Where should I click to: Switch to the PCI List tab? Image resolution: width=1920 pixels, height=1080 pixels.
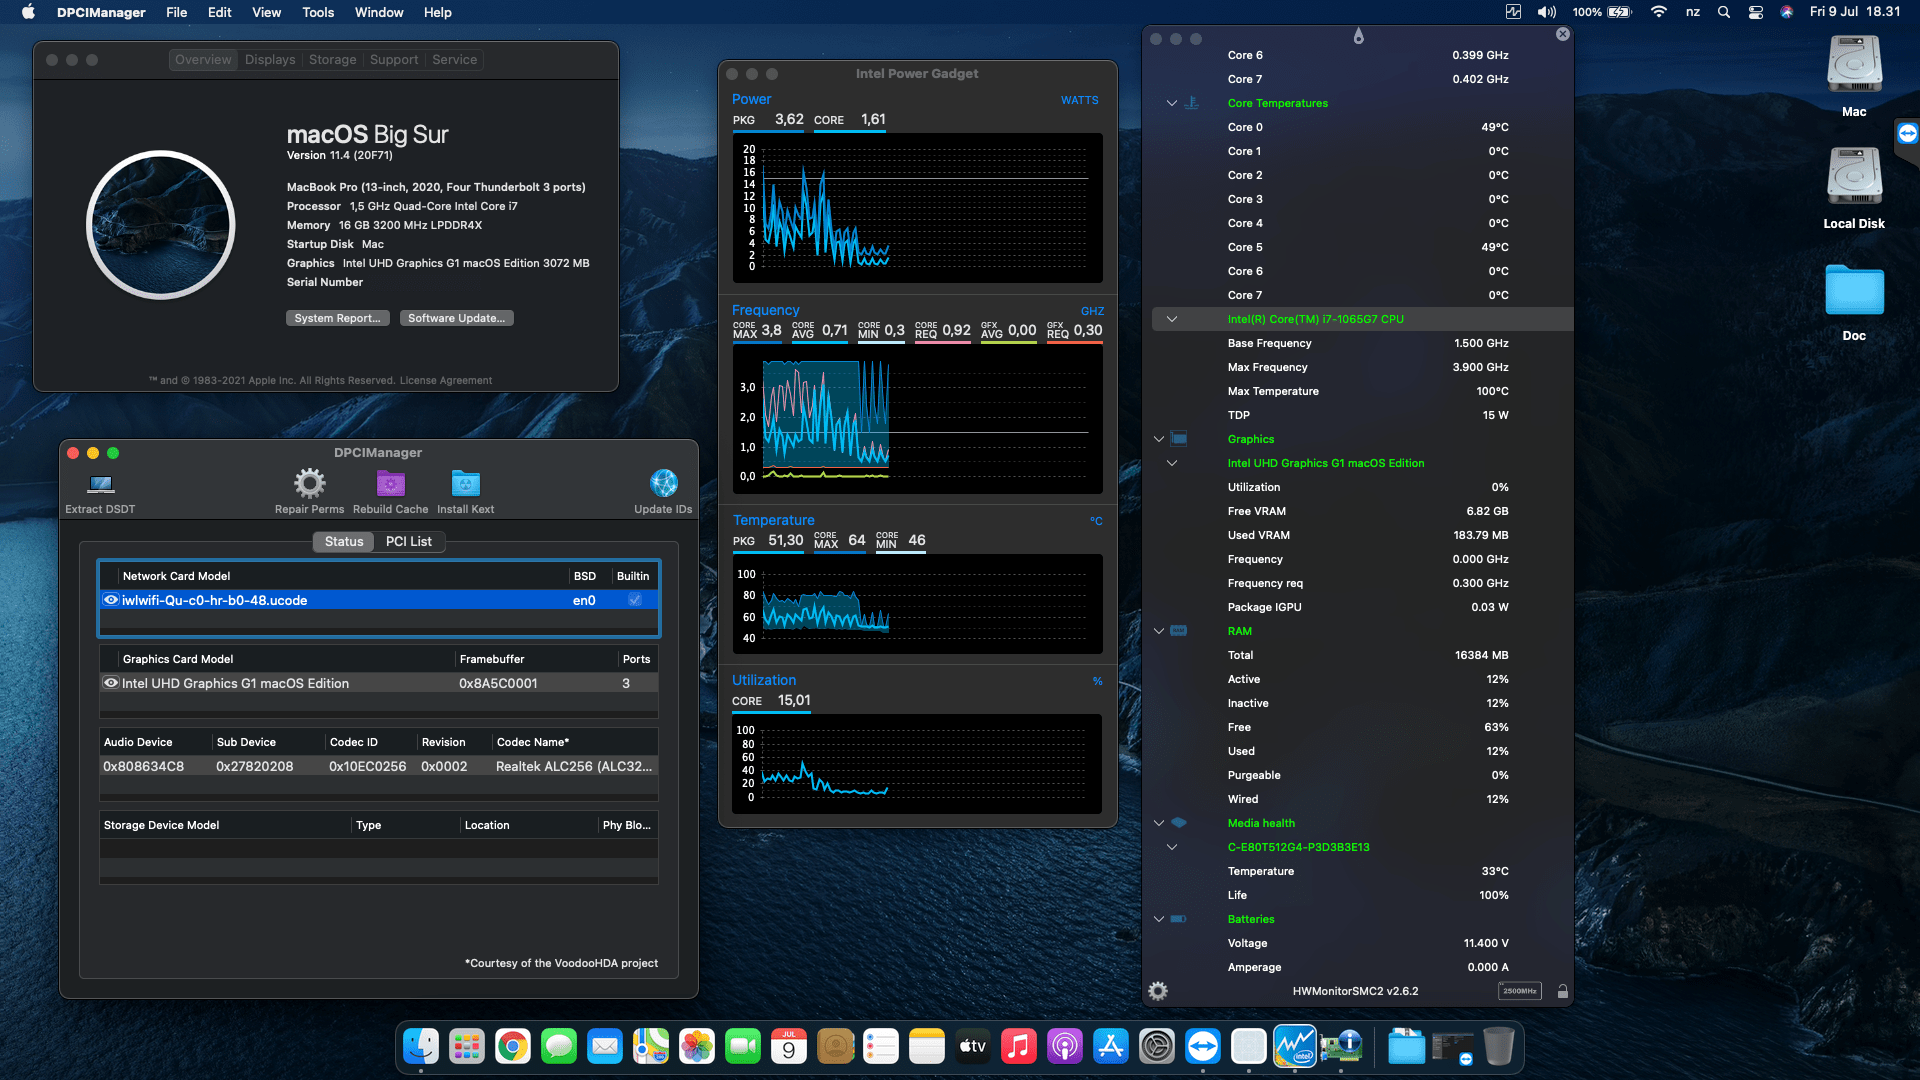click(x=409, y=541)
